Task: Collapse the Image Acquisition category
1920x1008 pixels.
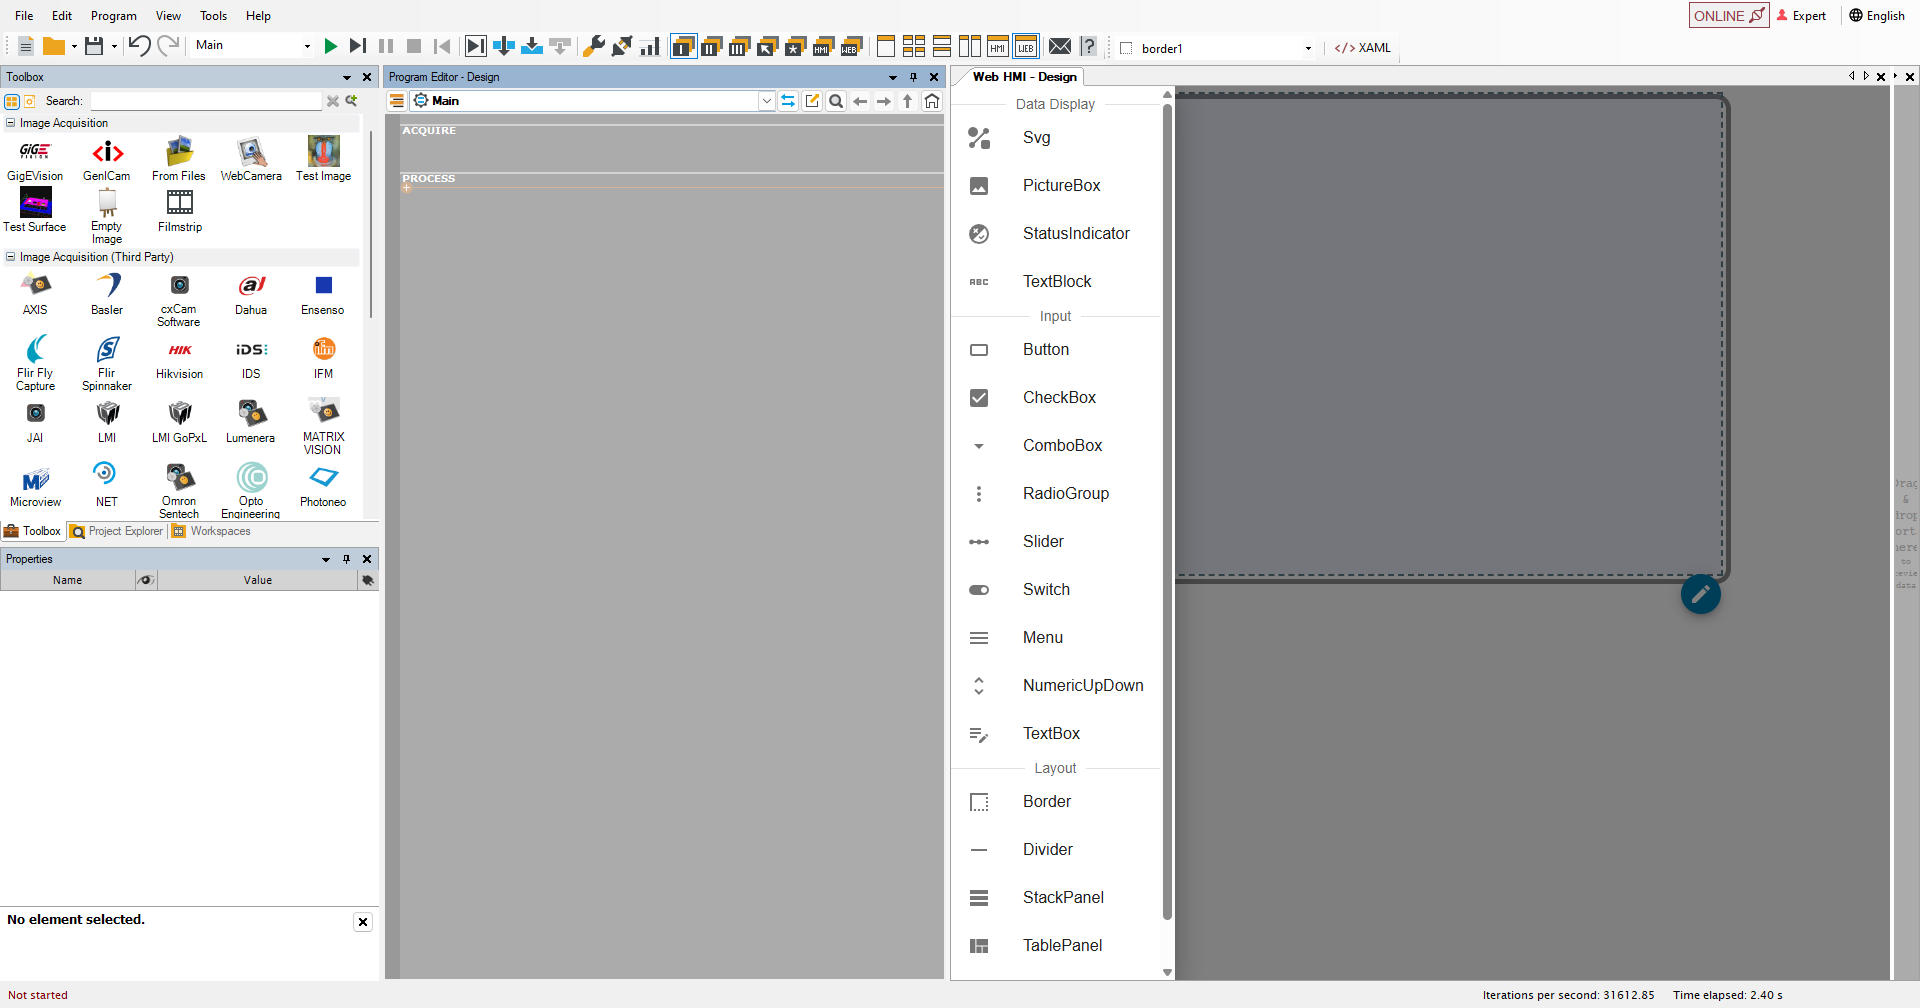Action: (11, 123)
